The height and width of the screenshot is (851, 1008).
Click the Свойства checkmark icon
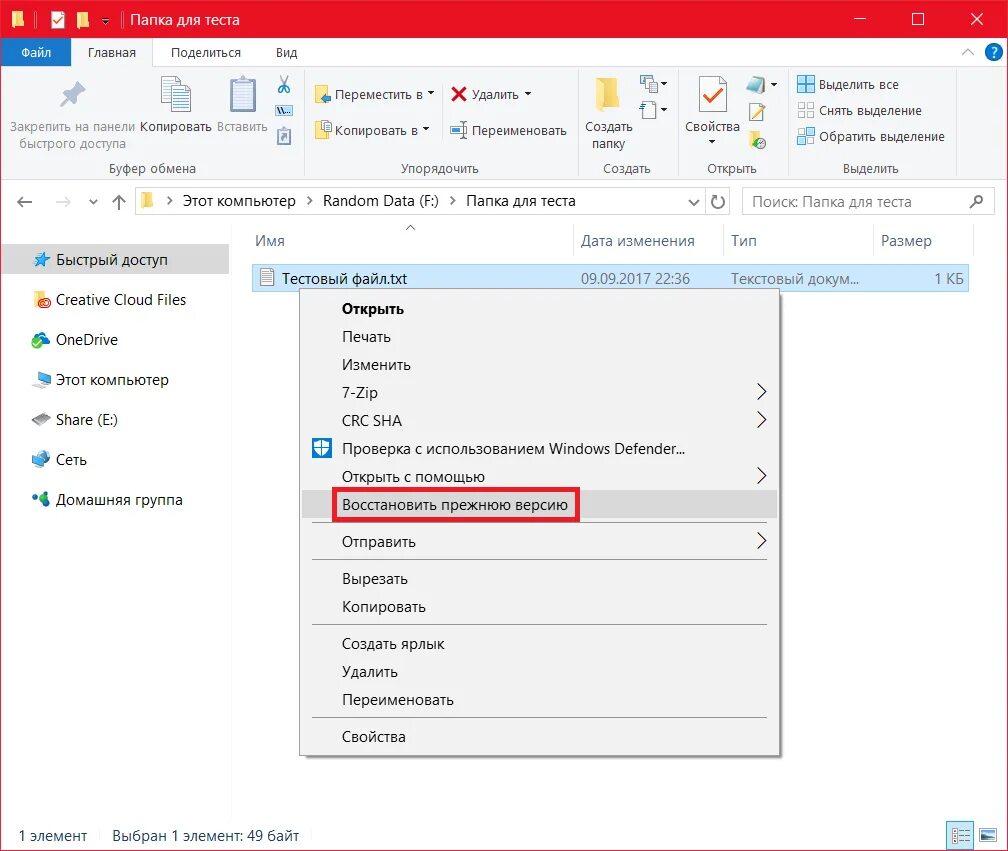[712, 94]
